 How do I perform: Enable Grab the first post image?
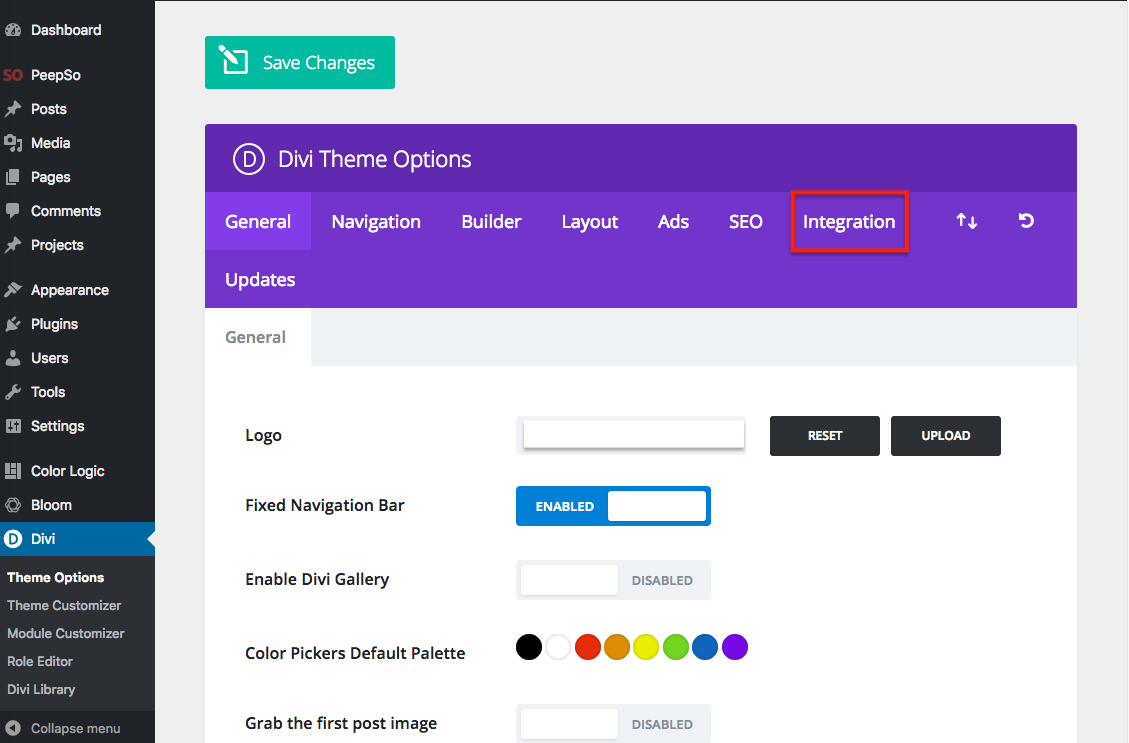tap(613, 724)
